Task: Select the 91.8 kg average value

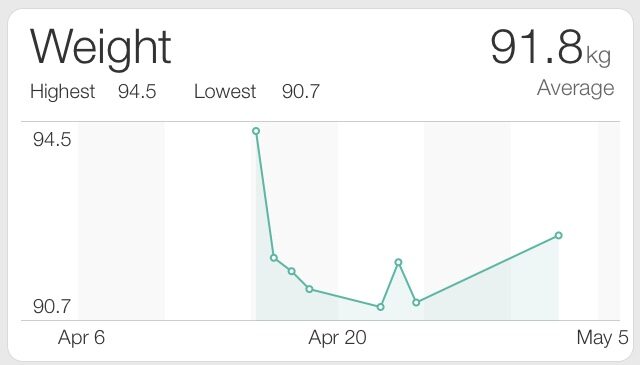Action: pos(551,47)
